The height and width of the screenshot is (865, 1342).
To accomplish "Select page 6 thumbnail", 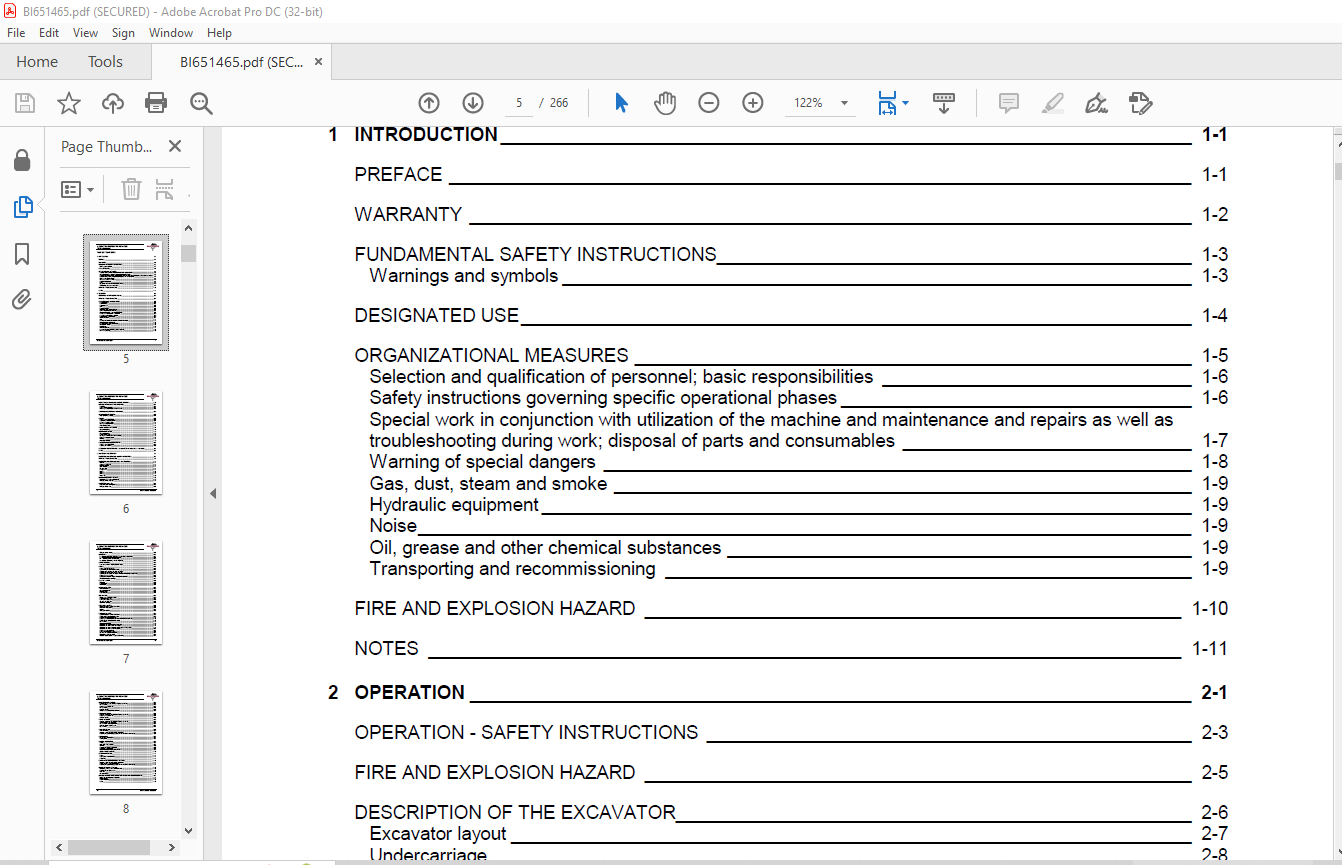I will pos(126,442).
